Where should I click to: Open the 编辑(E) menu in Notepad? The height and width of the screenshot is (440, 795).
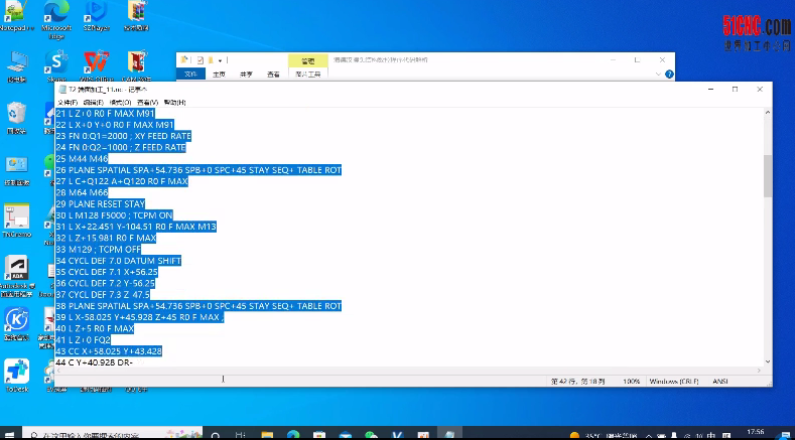(x=94, y=102)
